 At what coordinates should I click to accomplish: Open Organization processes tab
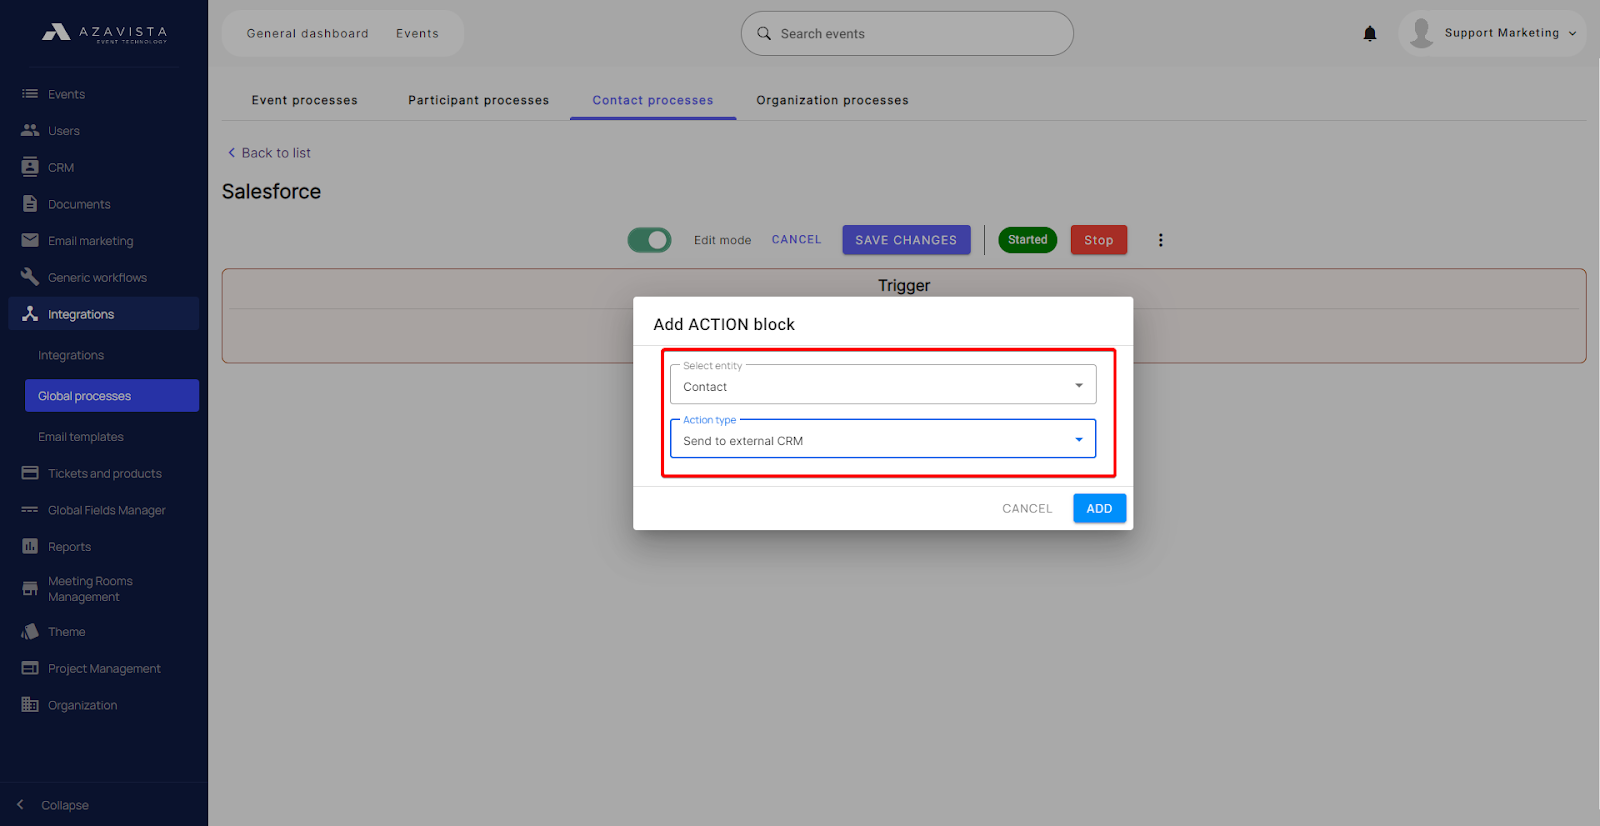pyautogui.click(x=833, y=100)
